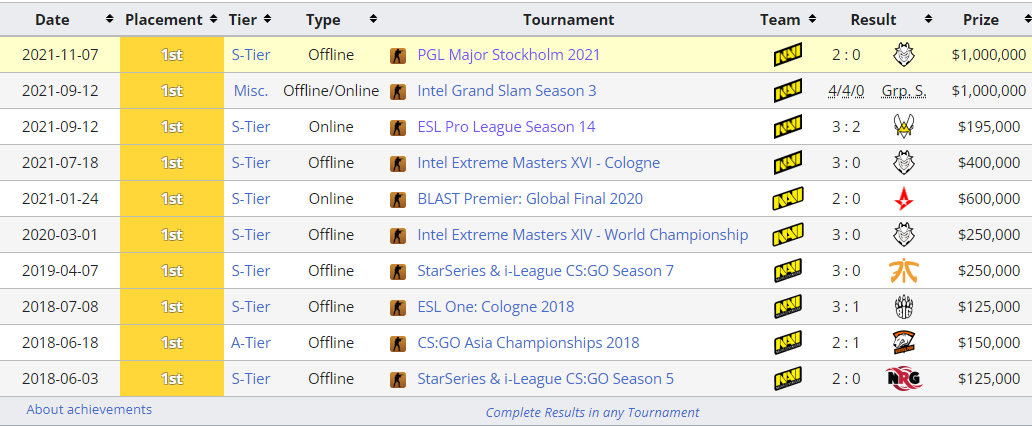This screenshot has height=426, width=1032.
Task: Click the gold 1st placement cell for 2021-11-07
Action: (x=171, y=55)
